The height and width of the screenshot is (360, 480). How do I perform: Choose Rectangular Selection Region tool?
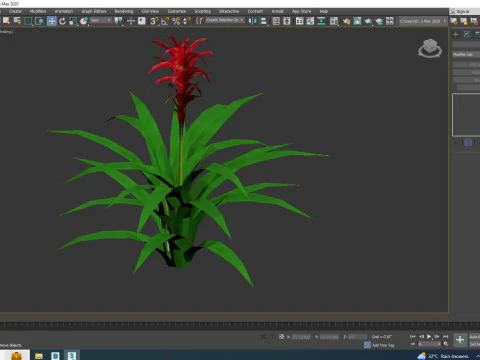pyautogui.click(x=28, y=21)
